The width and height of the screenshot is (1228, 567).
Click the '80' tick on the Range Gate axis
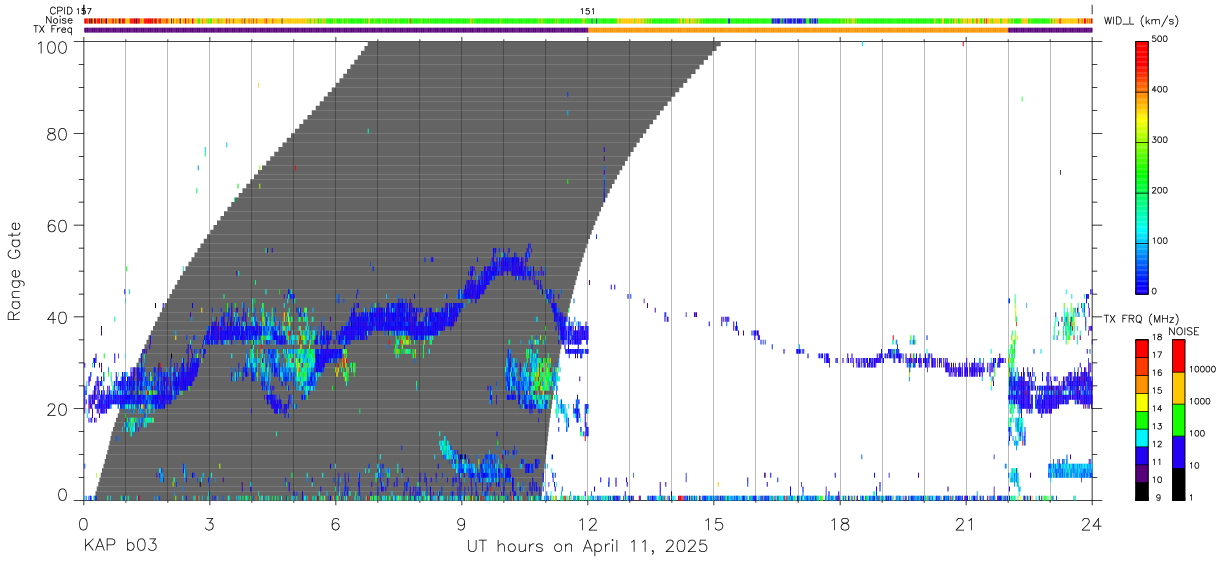pyautogui.click(x=58, y=133)
